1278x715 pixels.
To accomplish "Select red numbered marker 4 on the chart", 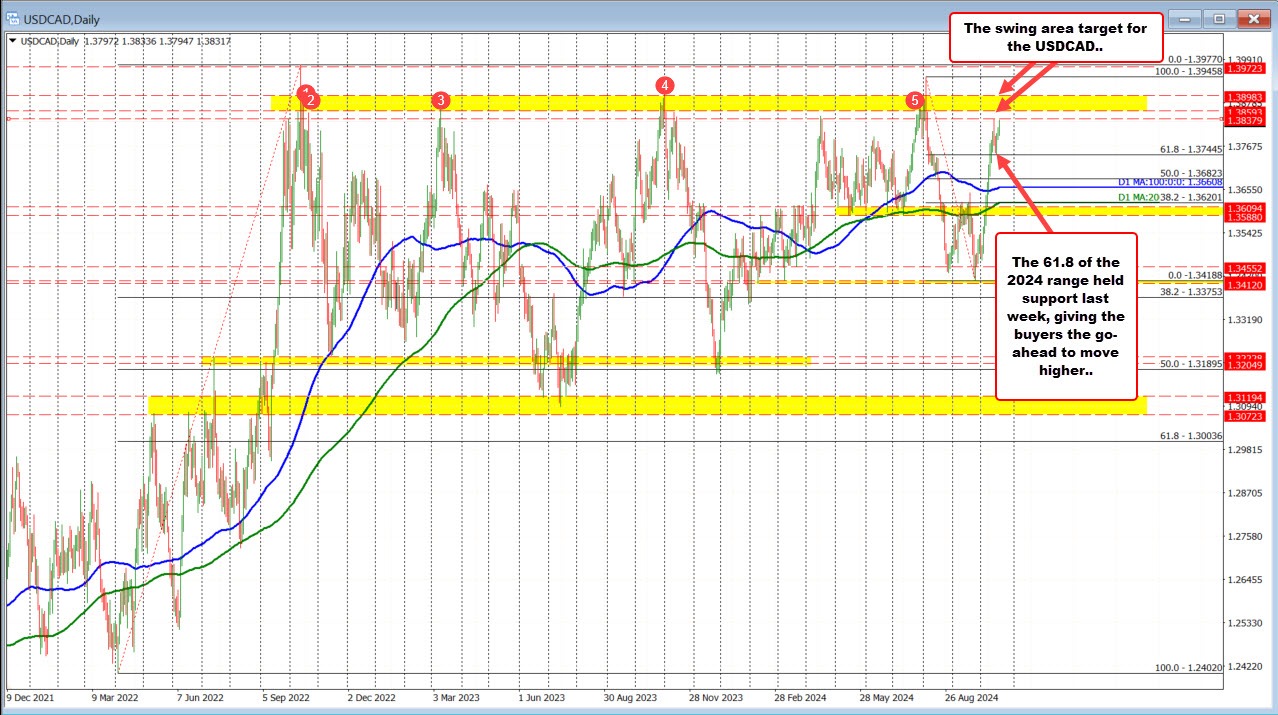I will (663, 86).
